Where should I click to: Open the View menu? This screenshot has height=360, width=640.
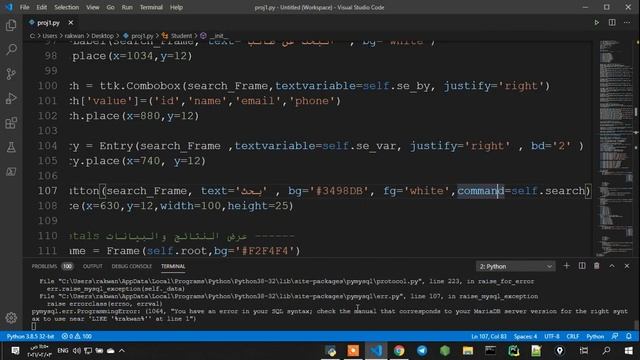pyautogui.click(x=93, y=7)
